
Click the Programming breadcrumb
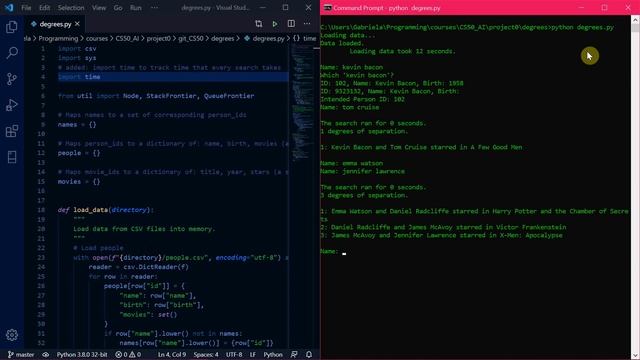(x=58, y=38)
